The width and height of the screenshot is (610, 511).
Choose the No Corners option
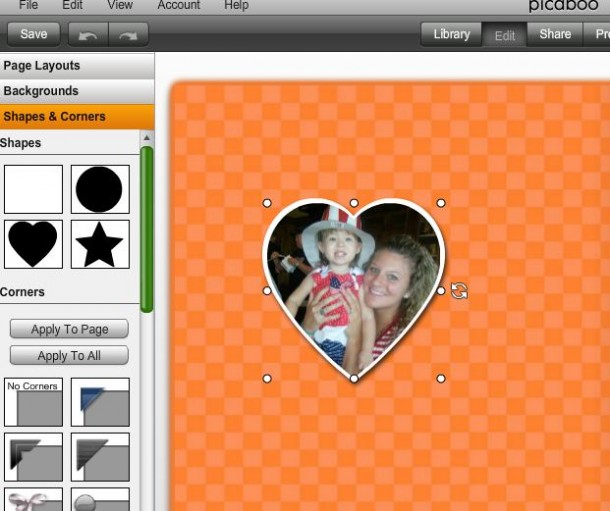[33, 402]
